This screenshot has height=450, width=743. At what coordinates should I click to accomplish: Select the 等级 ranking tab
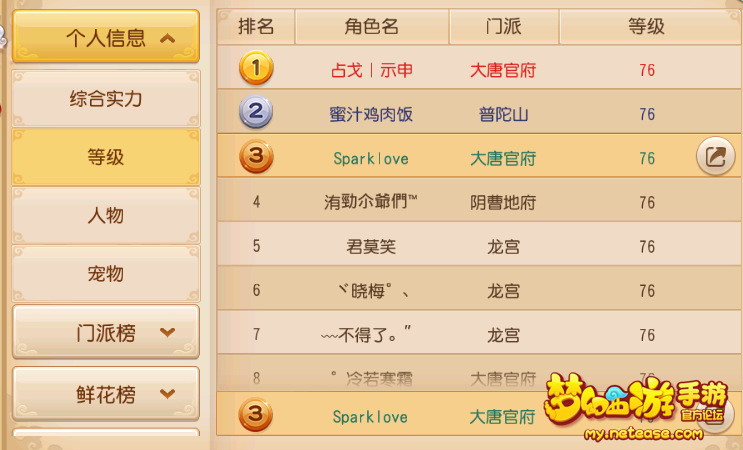(x=106, y=157)
